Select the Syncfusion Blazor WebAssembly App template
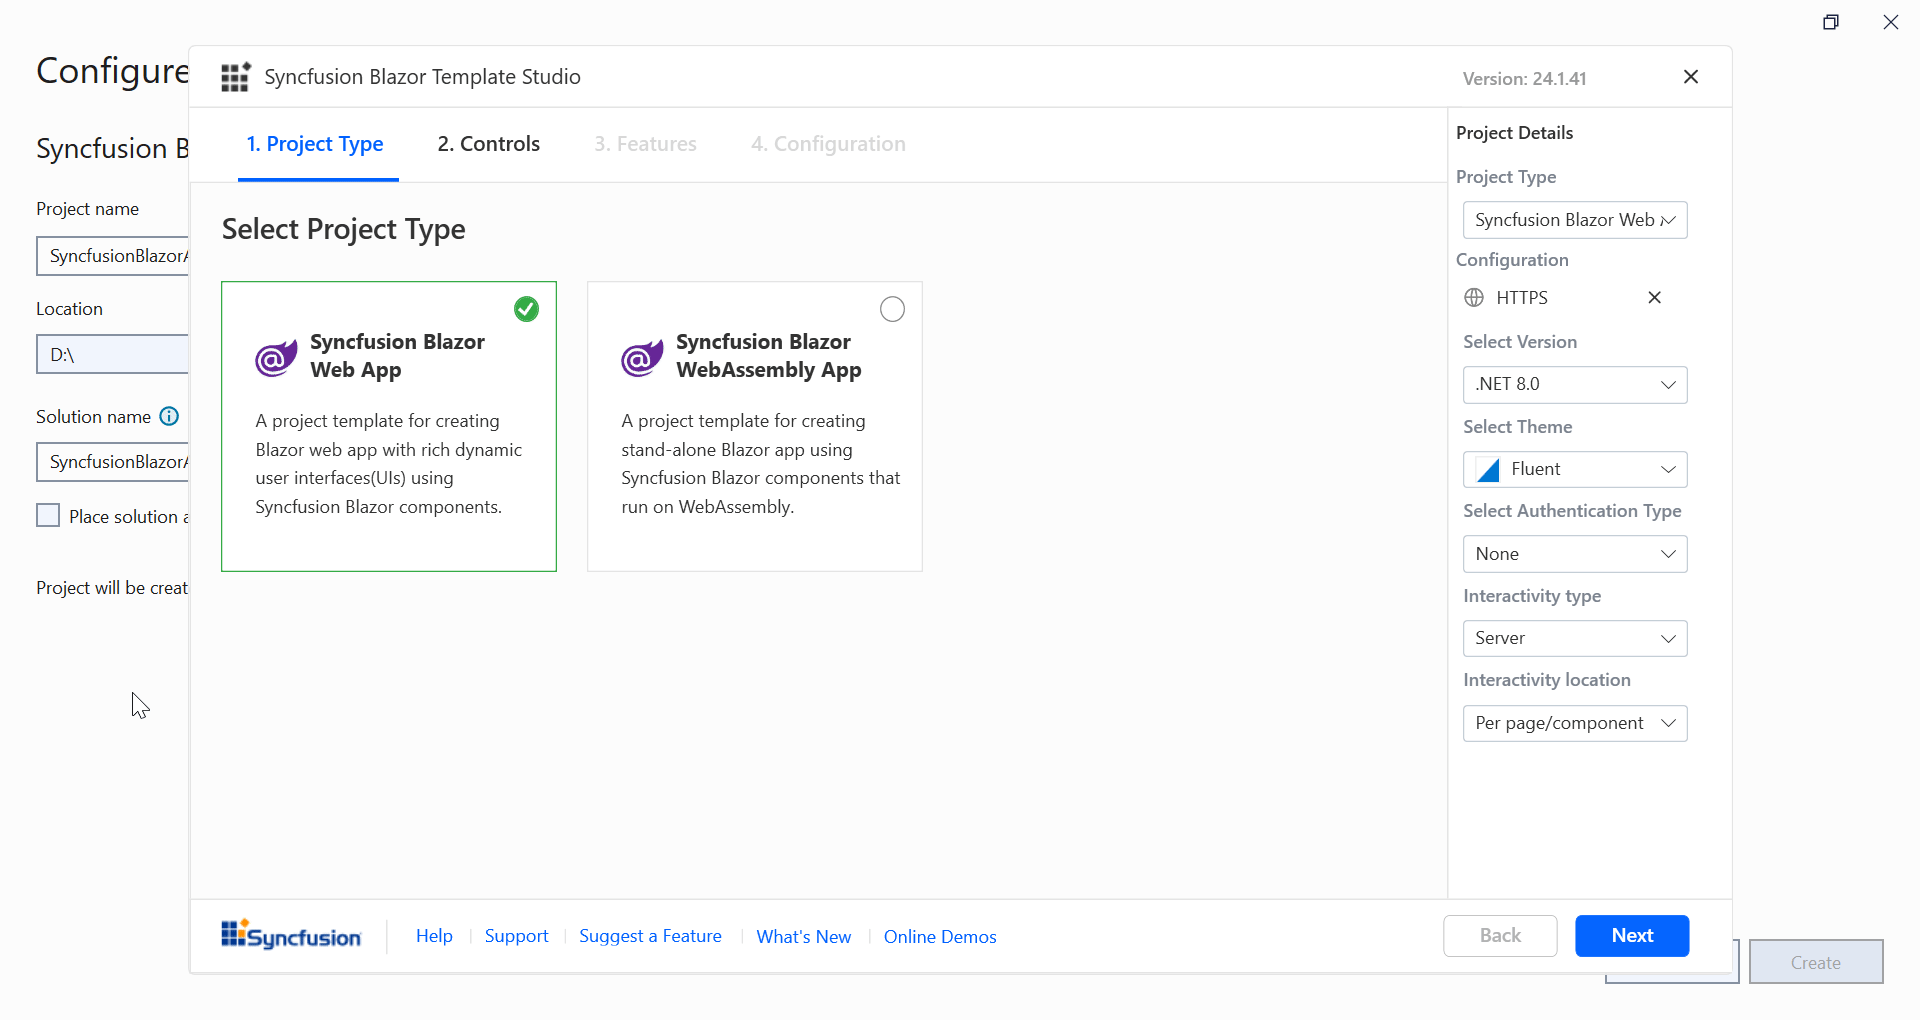 755,427
